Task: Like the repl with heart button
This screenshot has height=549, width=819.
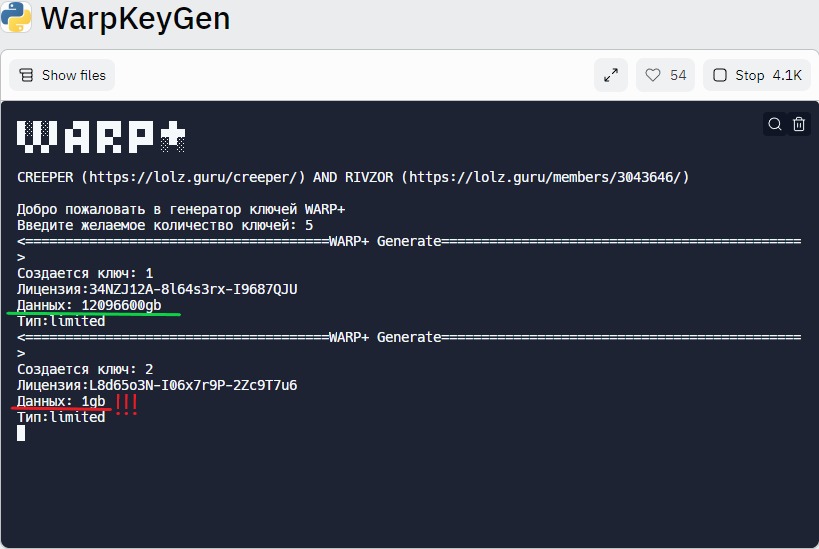Action: click(x=665, y=75)
